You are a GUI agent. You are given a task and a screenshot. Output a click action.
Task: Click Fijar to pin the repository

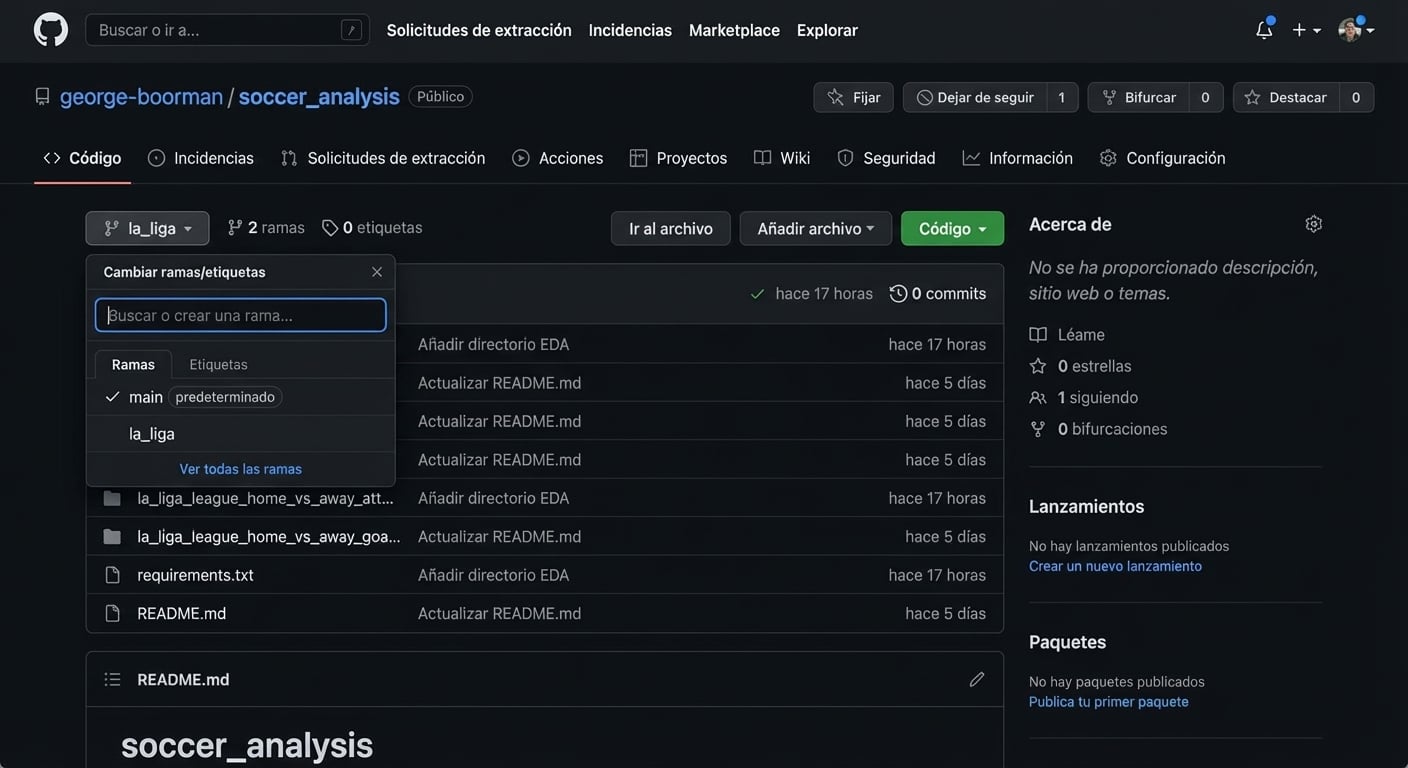point(853,97)
